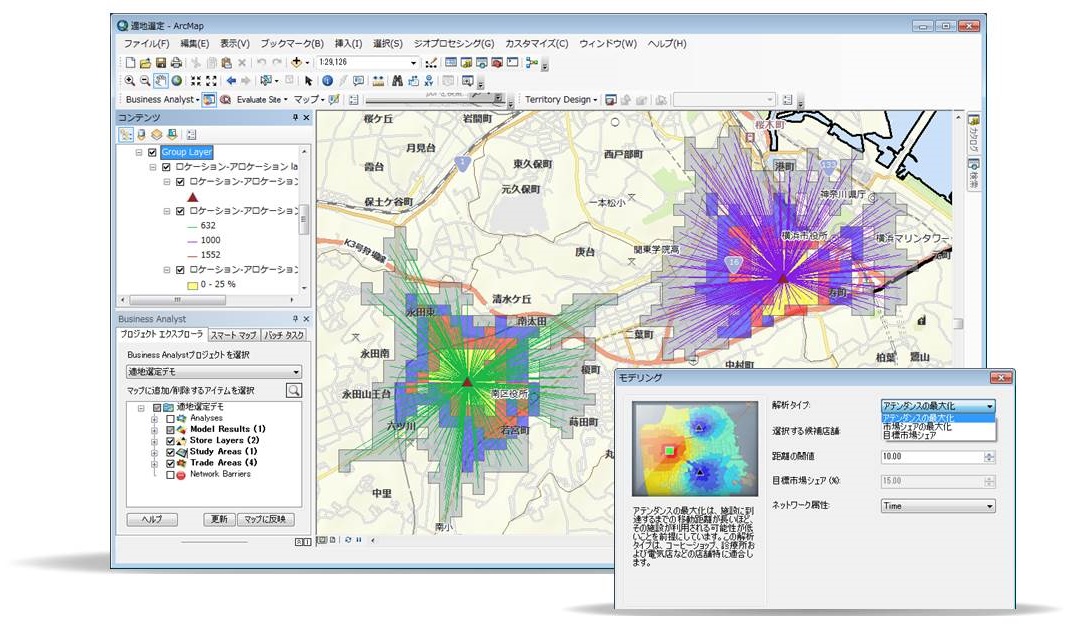Open the ModelBuilder window icon
1073x627 pixels.
tap(532, 62)
